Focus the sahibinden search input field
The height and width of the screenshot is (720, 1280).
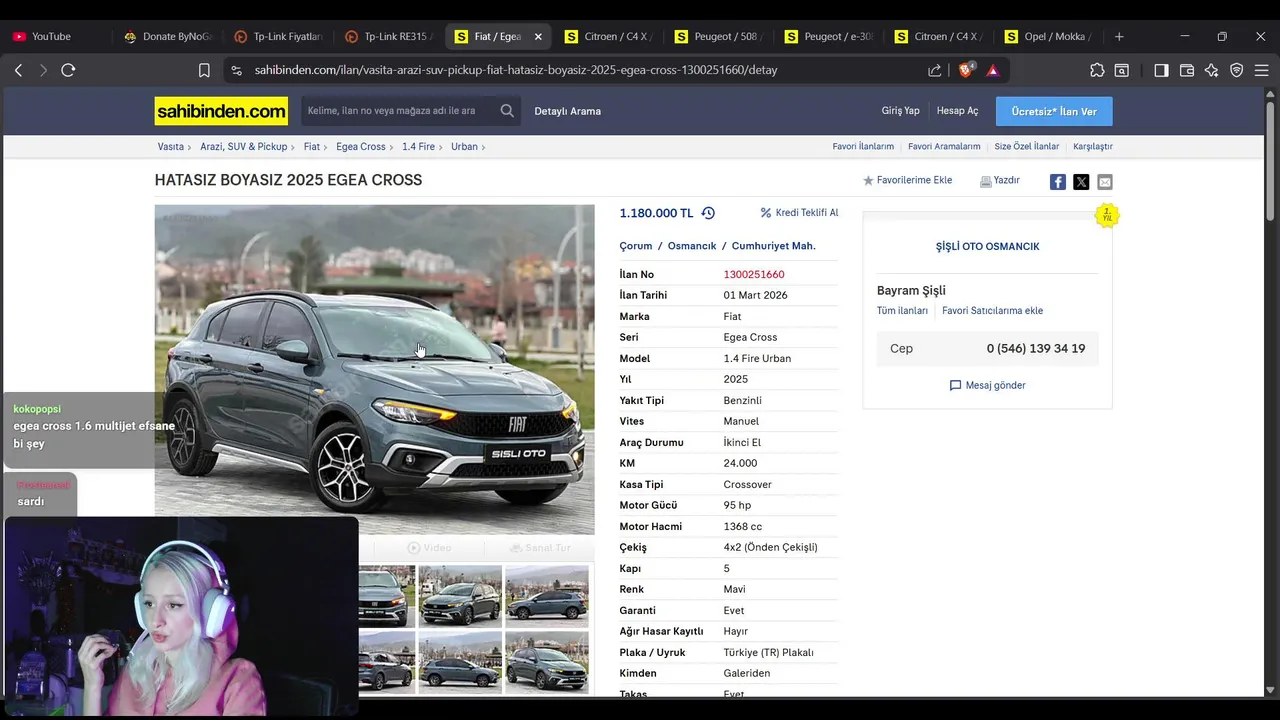tap(398, 111)
